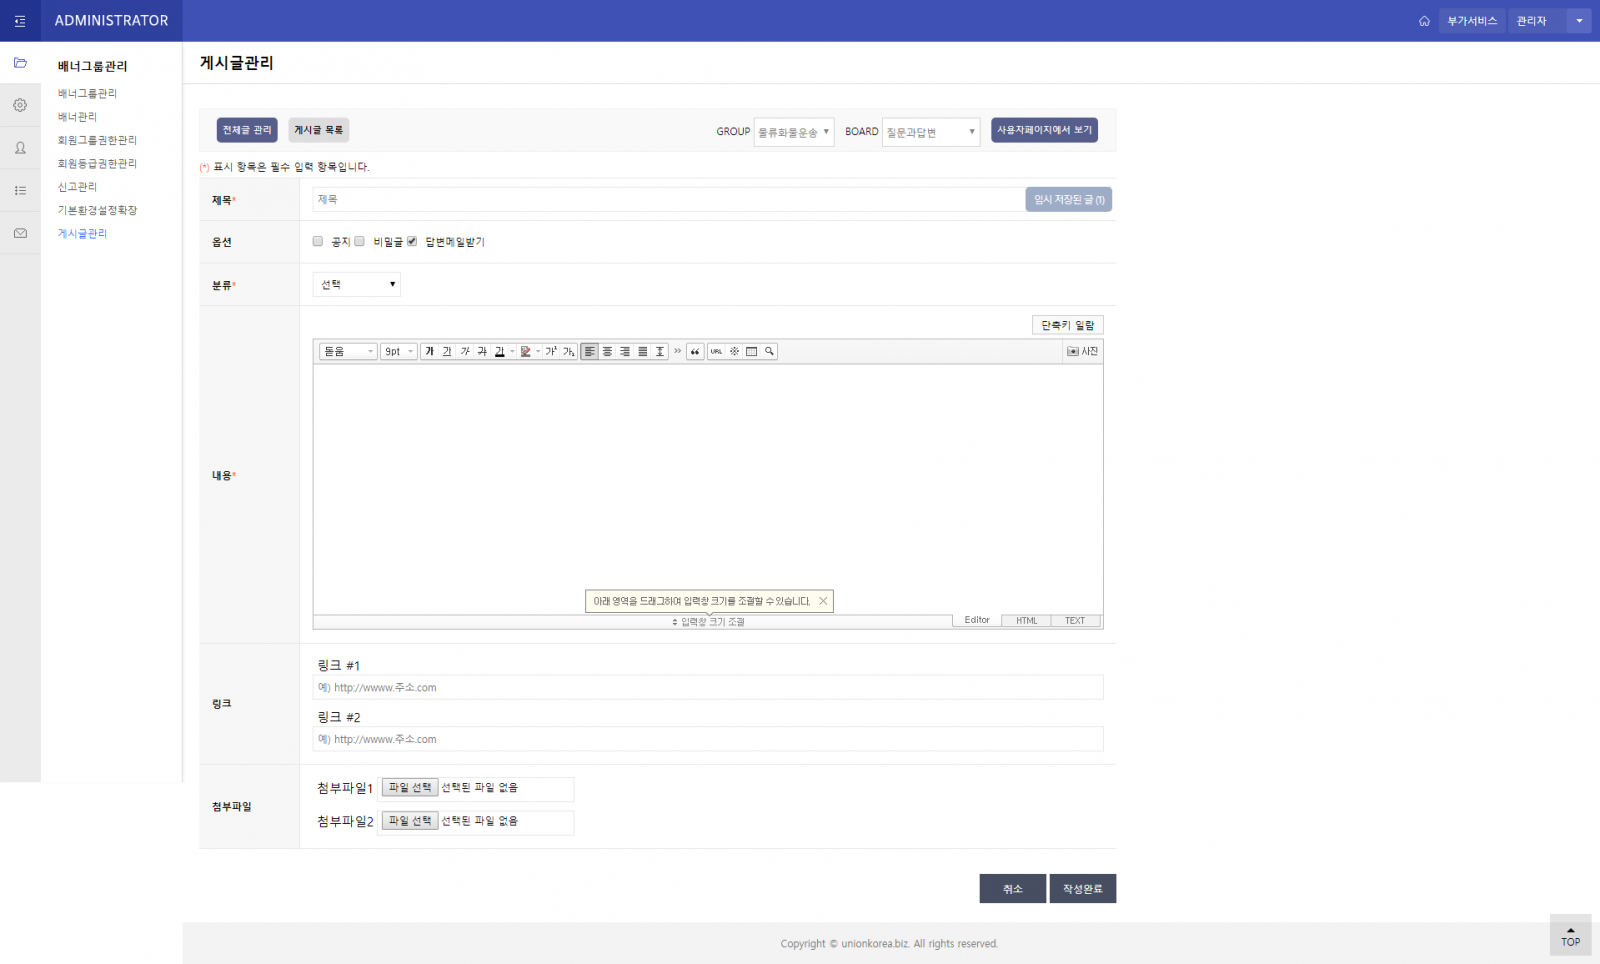Open 회원등급권한관리 in the sidebar menu
1600x964 pixels.
tap(97, 163)
